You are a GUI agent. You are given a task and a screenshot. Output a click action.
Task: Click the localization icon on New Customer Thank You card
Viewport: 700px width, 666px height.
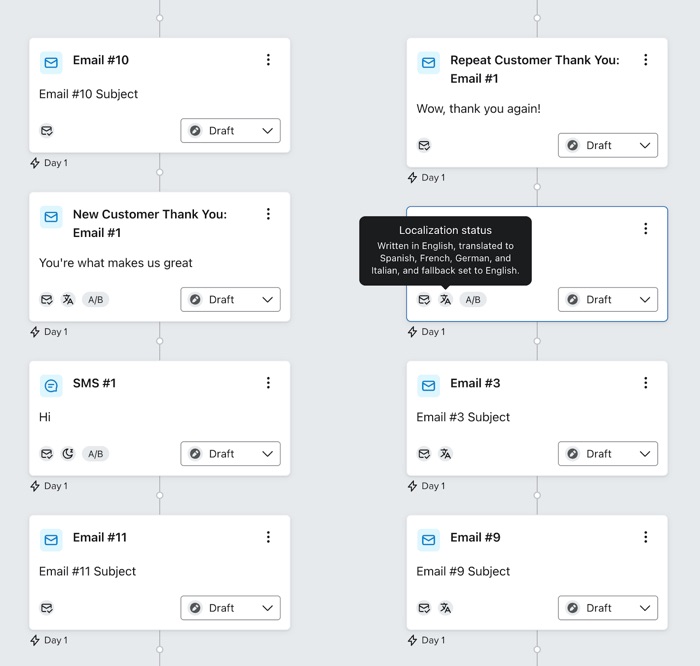68,300
